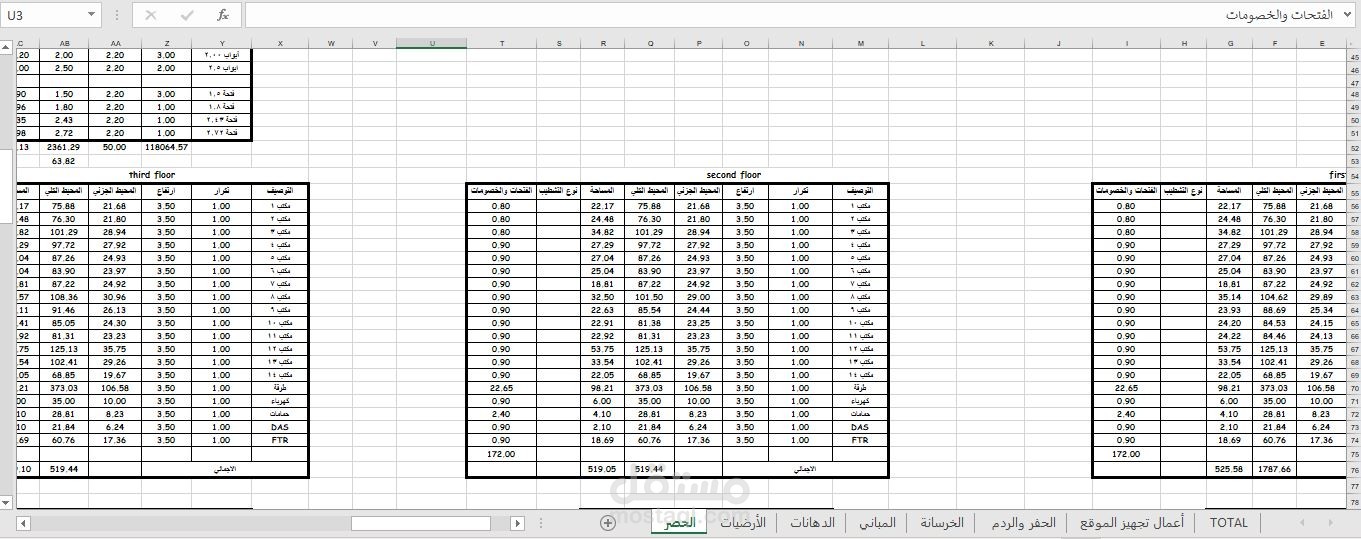Select row 70 header

(1353, 388)
